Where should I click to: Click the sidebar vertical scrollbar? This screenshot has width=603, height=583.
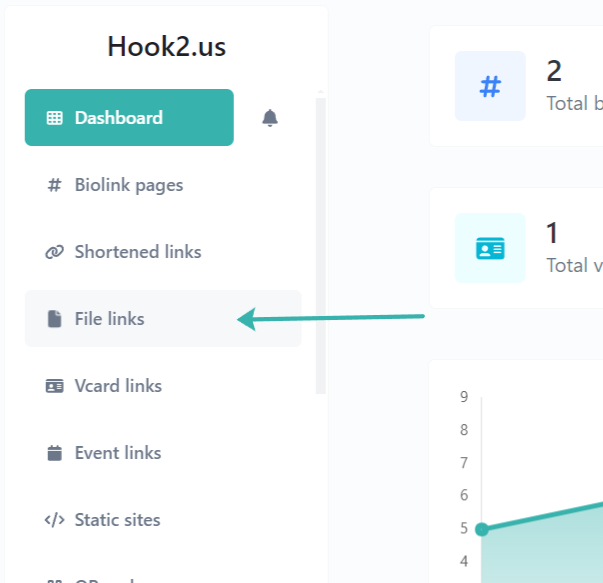[321, 246]
